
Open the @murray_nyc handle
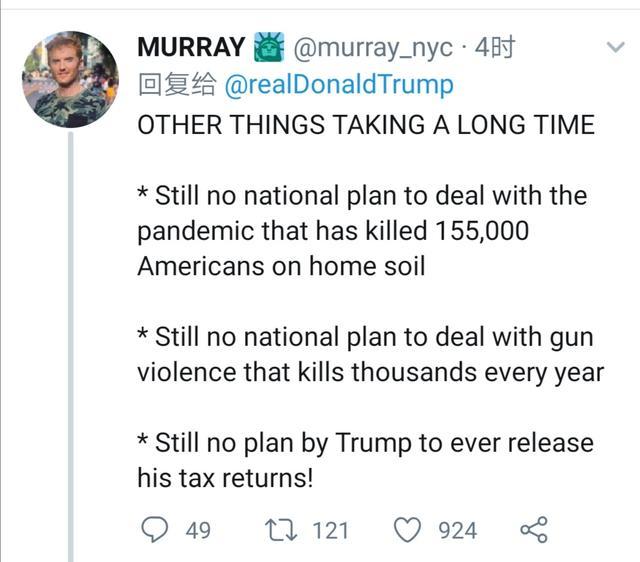(x=371, y=47)
